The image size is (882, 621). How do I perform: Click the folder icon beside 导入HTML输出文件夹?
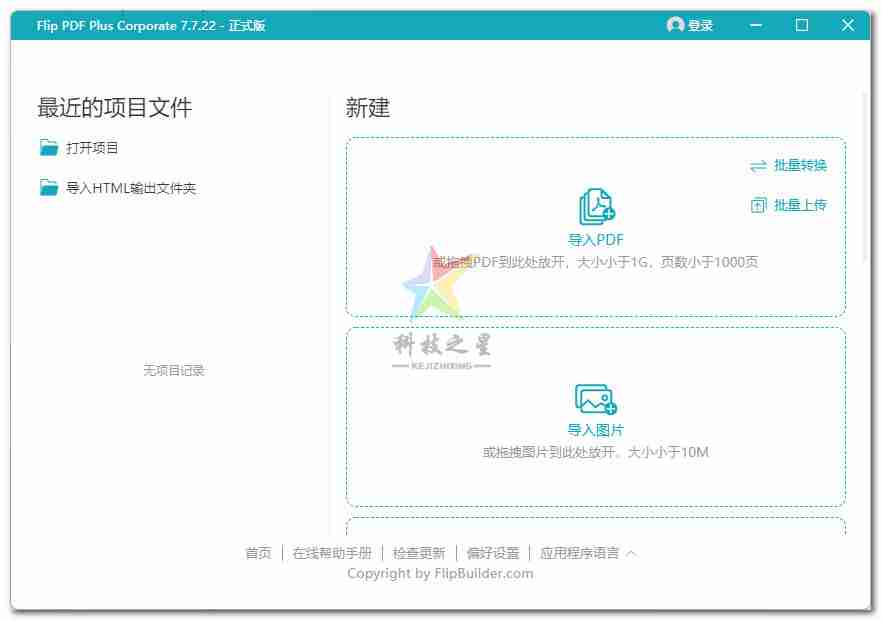click(x=49, y=187)
